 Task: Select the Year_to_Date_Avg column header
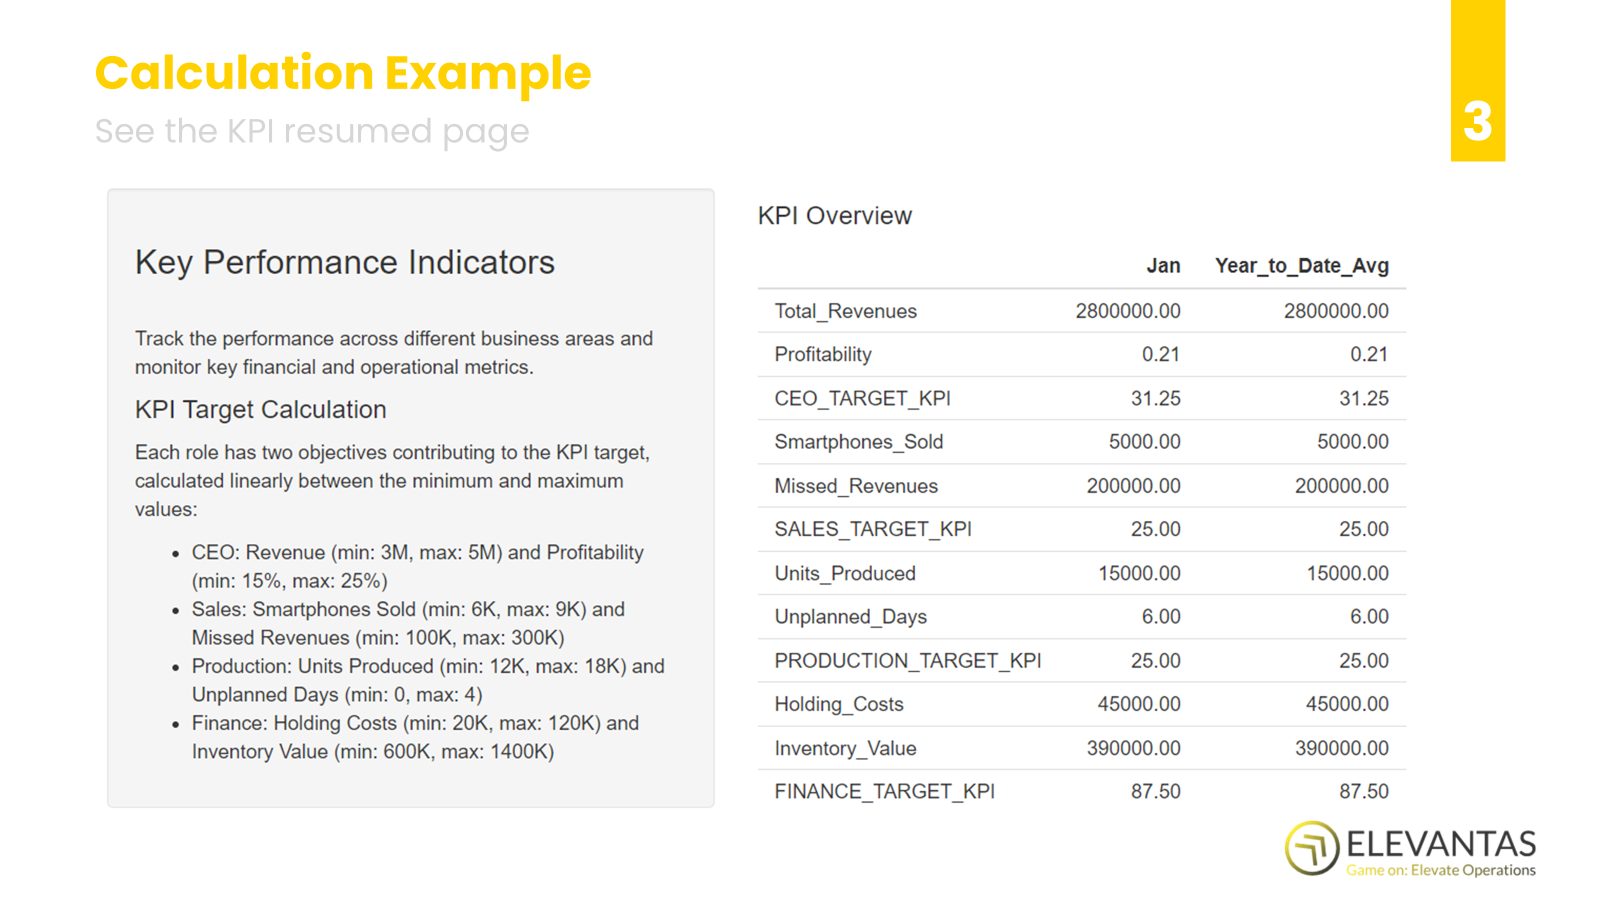pos(1301,266)
